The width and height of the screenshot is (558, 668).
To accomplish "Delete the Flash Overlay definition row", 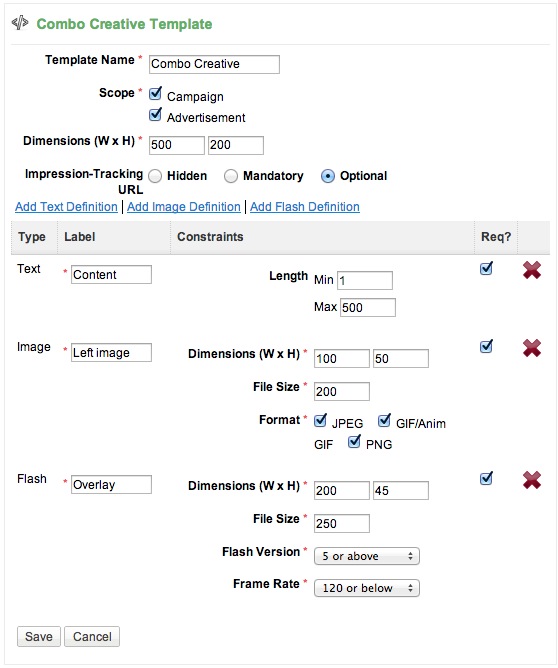I will tap(532, 480).
